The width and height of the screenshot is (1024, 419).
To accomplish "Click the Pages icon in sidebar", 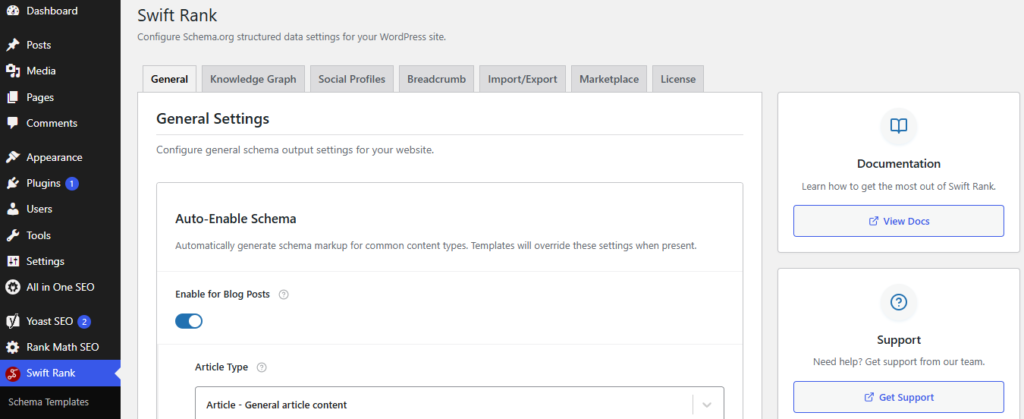I will (12, 97).
